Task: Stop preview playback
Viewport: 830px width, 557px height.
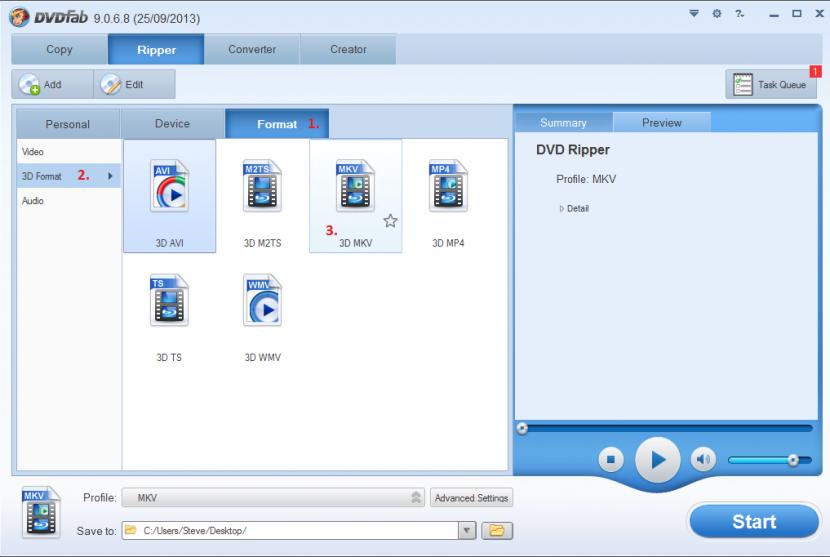Action: point(611,459)
